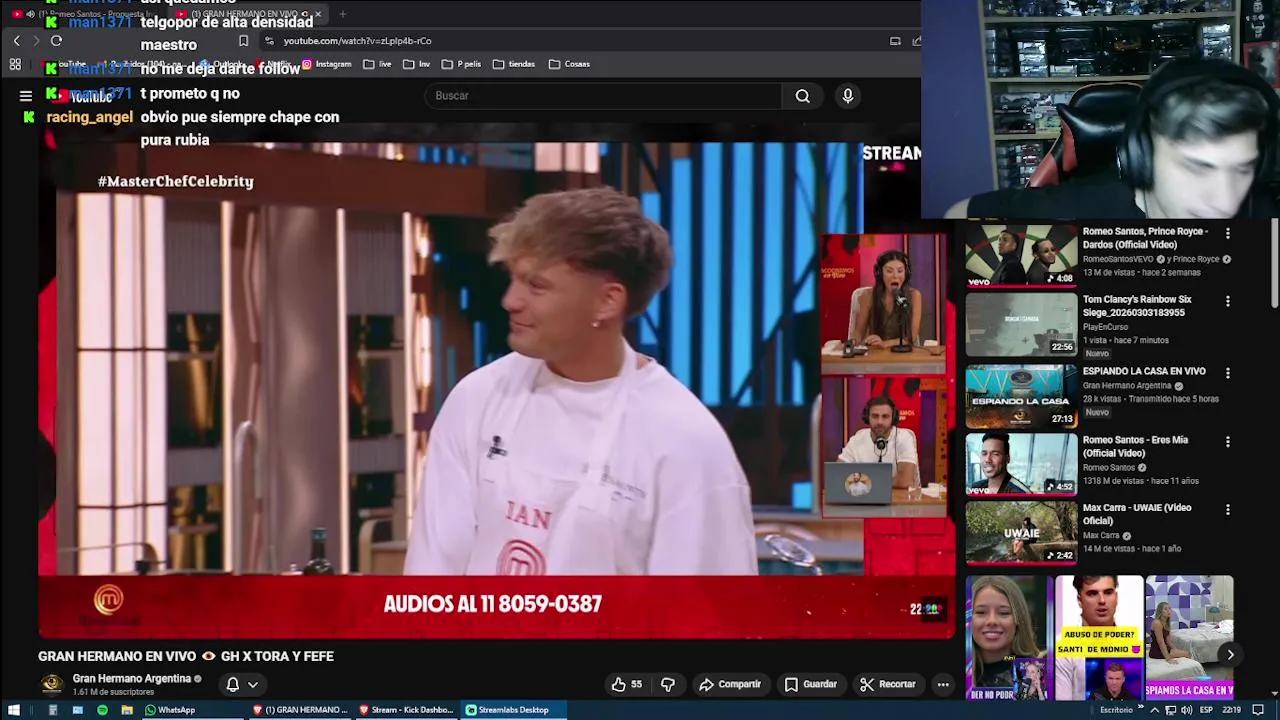This screenshot has height=720, width=1280.
Task: Open the 'Inv' bookmarks folder
Action: coord(416,64)
